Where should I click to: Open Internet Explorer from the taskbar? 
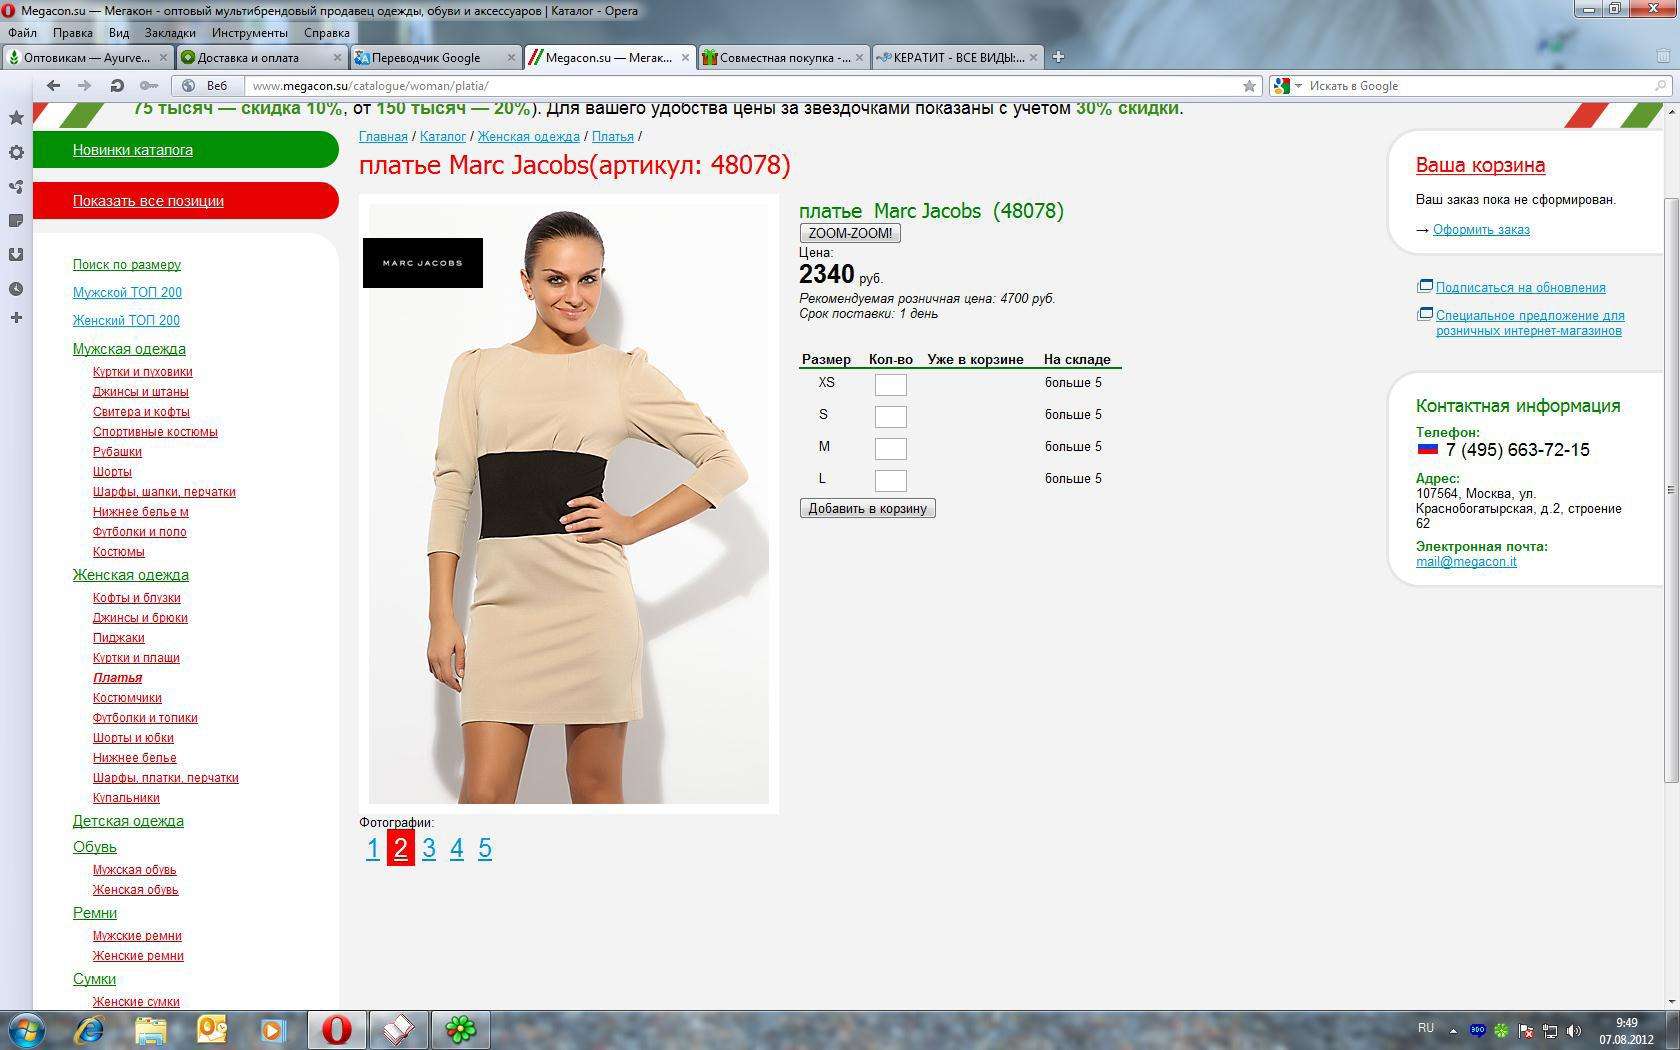click(89, 1029)
